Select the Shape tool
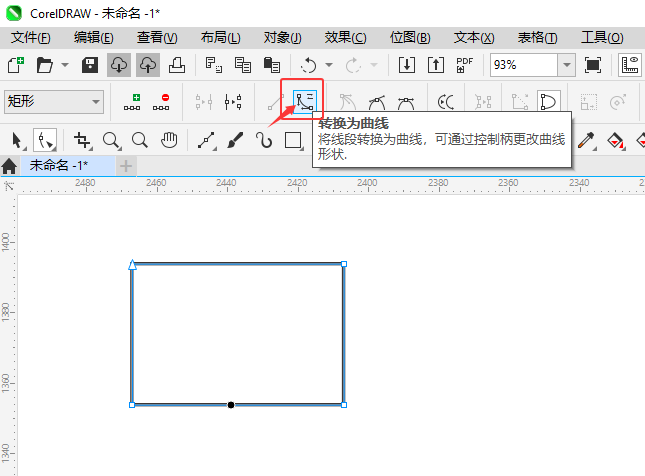The height and width of the screenshot is (476, 645). [x=45, y=140]
